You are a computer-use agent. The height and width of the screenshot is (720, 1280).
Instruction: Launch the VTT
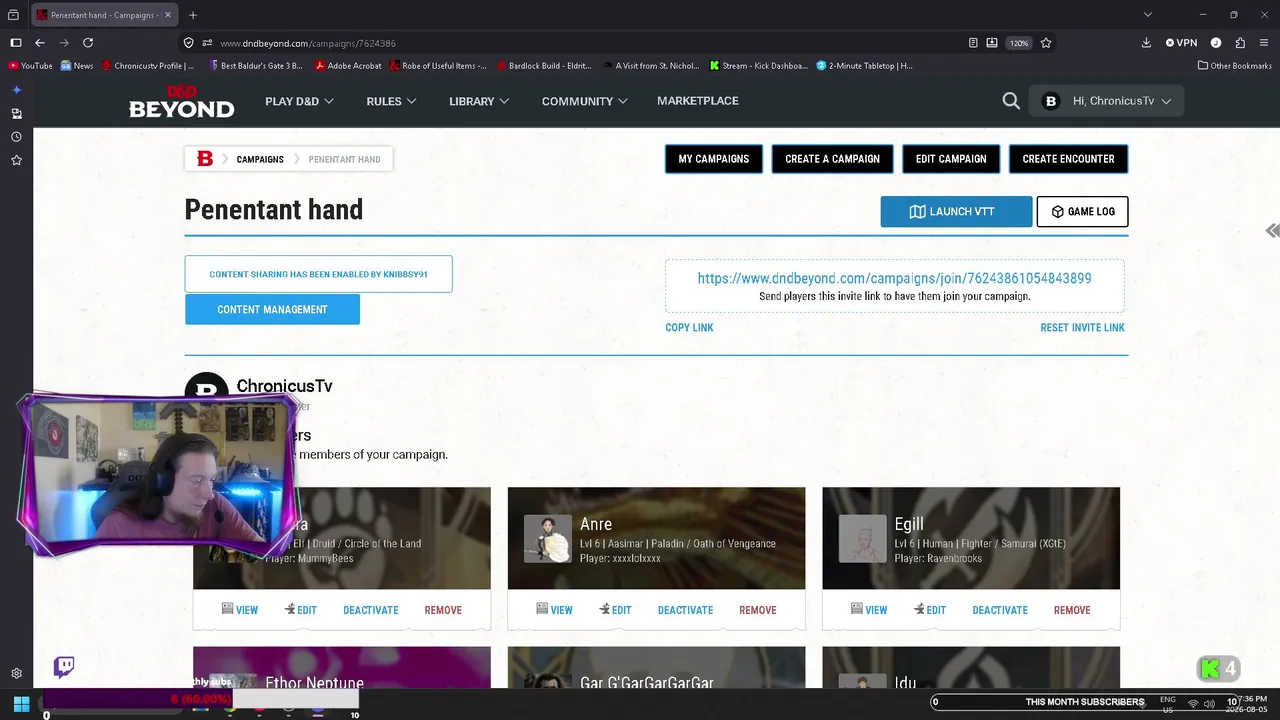coord(956,212)
